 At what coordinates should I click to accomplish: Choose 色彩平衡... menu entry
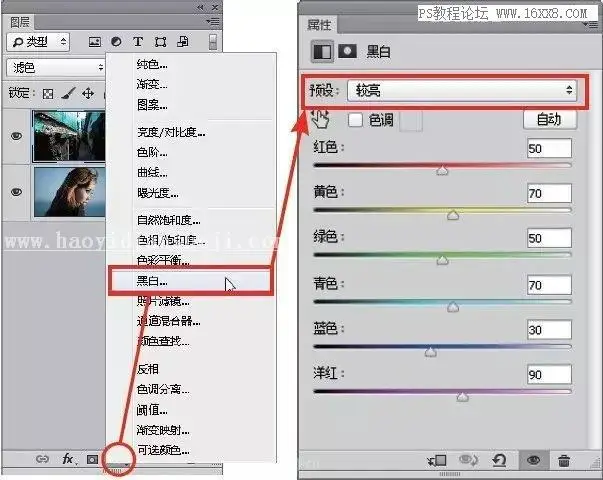pyautogui.click(x=163, y=260)
